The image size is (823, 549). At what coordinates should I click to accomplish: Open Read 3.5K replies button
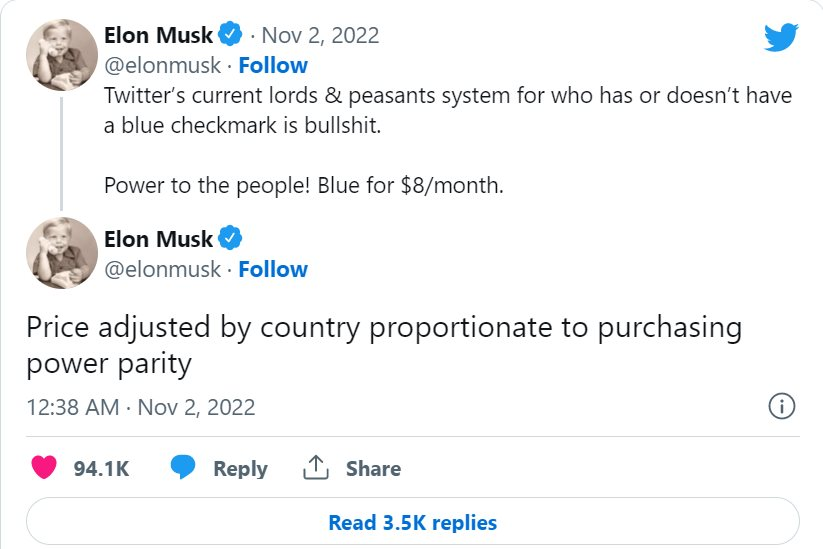point(412,522)
